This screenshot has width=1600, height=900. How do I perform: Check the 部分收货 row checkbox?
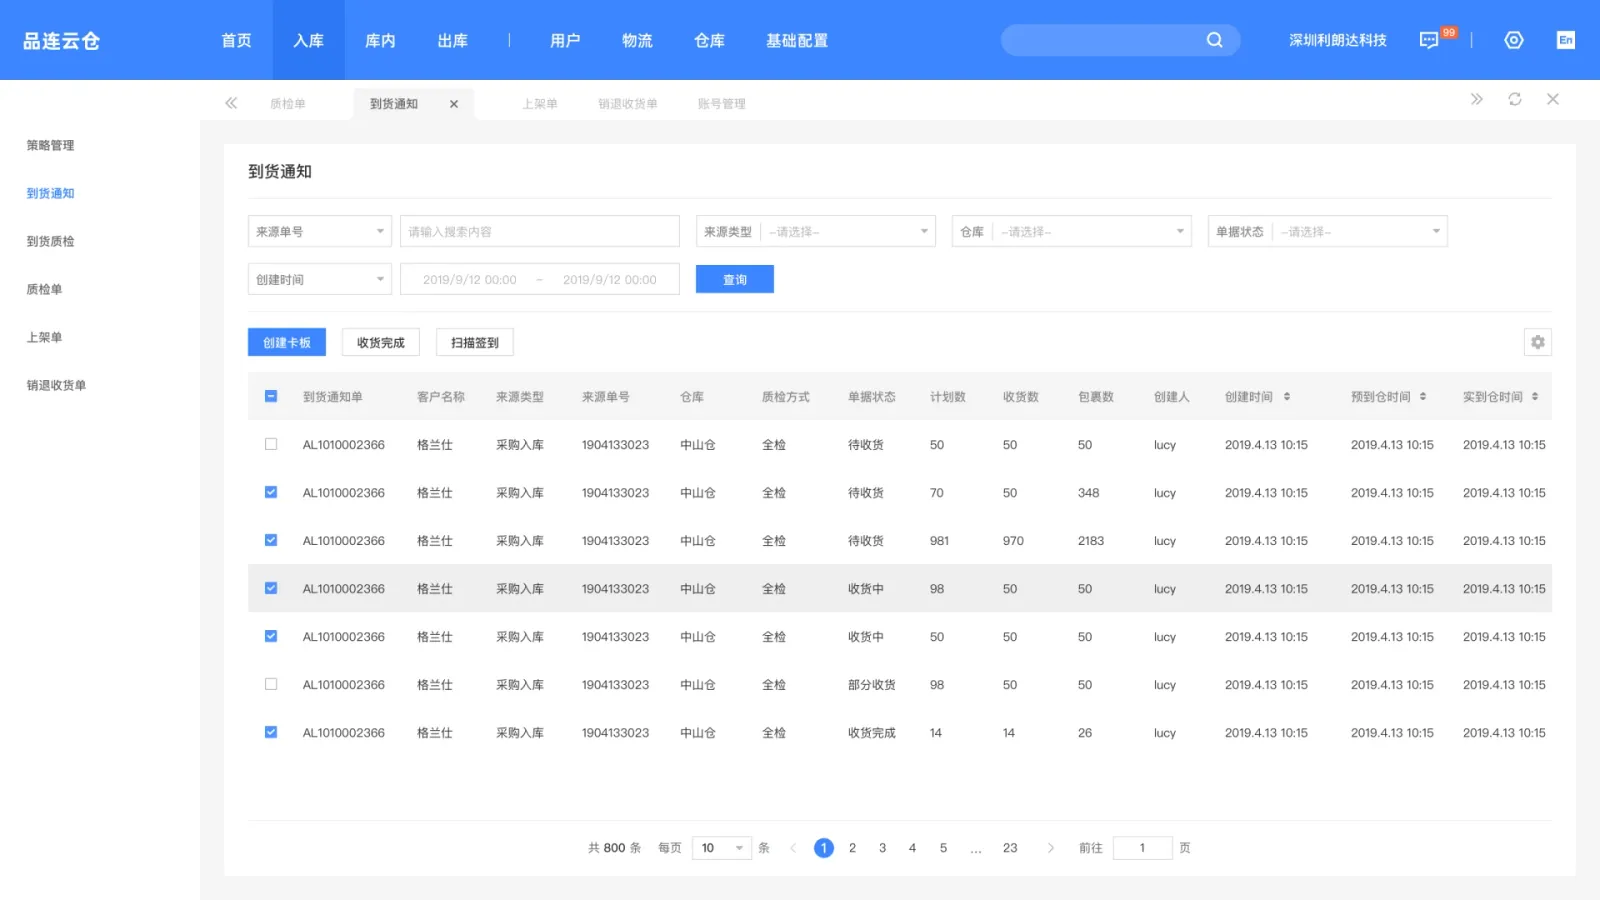[x=271, y=685]
